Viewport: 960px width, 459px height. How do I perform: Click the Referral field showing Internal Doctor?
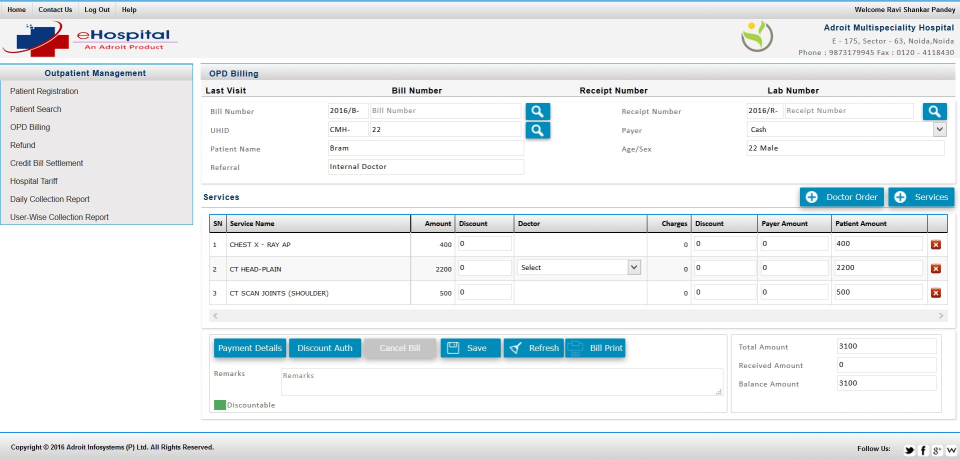pos(426,166)
